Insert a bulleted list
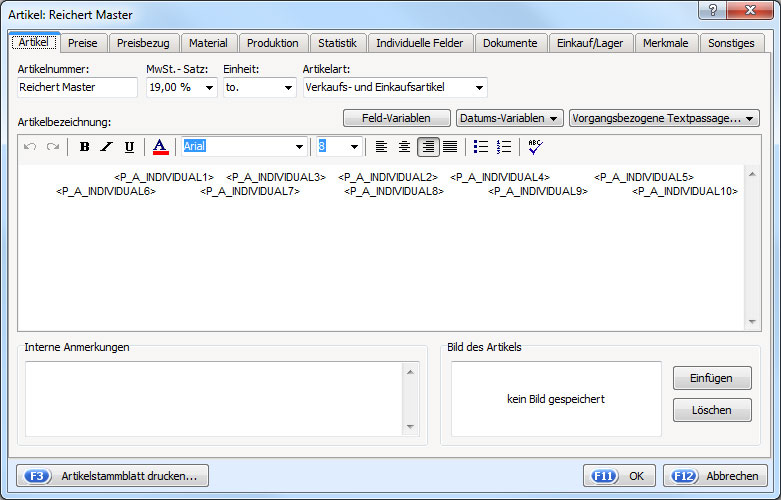 [481, 146]
